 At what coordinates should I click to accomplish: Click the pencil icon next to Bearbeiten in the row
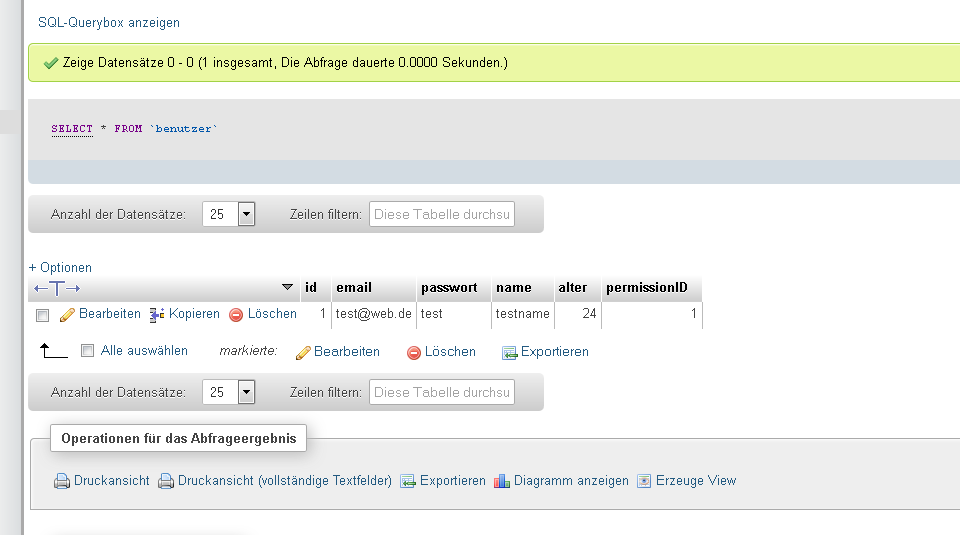(x=67, y=315)
